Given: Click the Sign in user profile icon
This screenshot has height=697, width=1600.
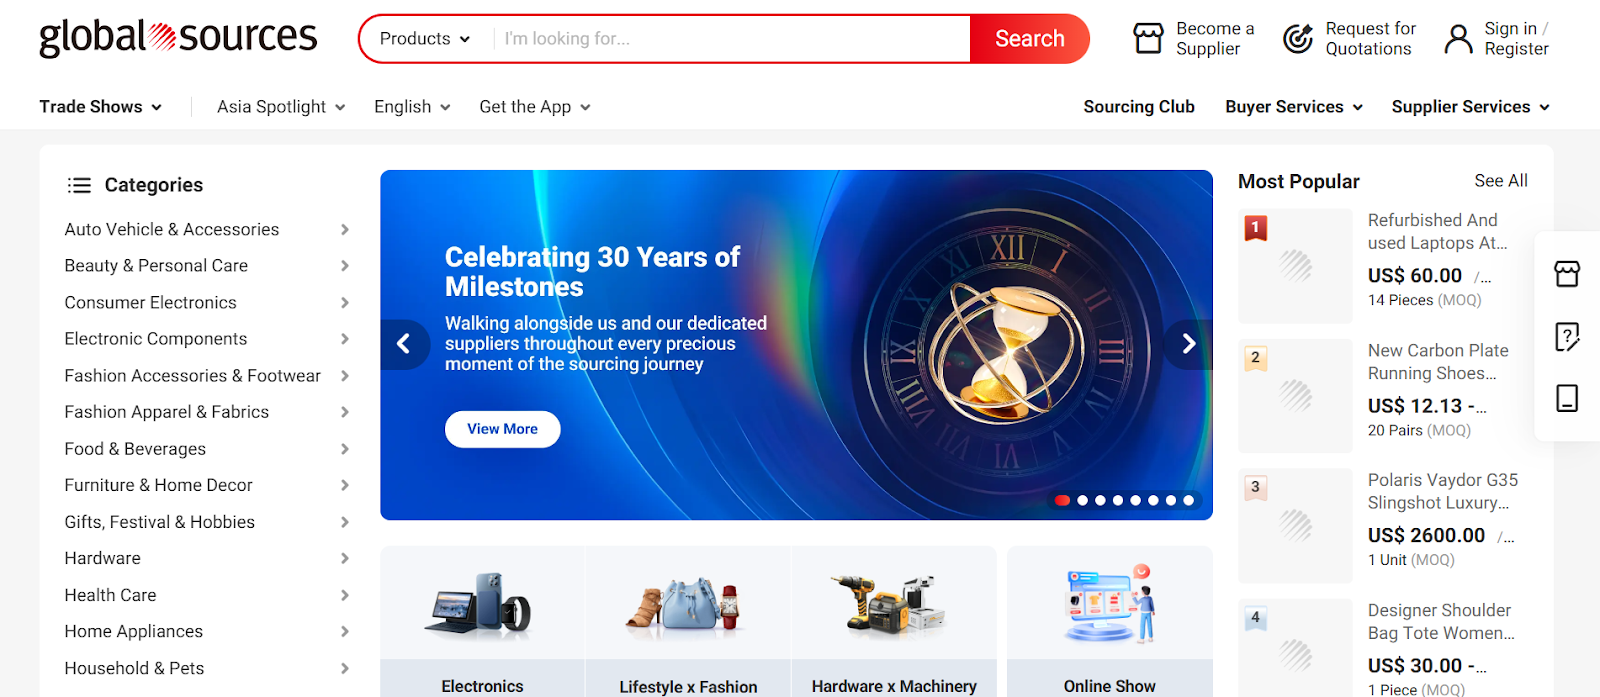Looking at the screenshot, I should pyautogui.click(x=1459, y=39).
